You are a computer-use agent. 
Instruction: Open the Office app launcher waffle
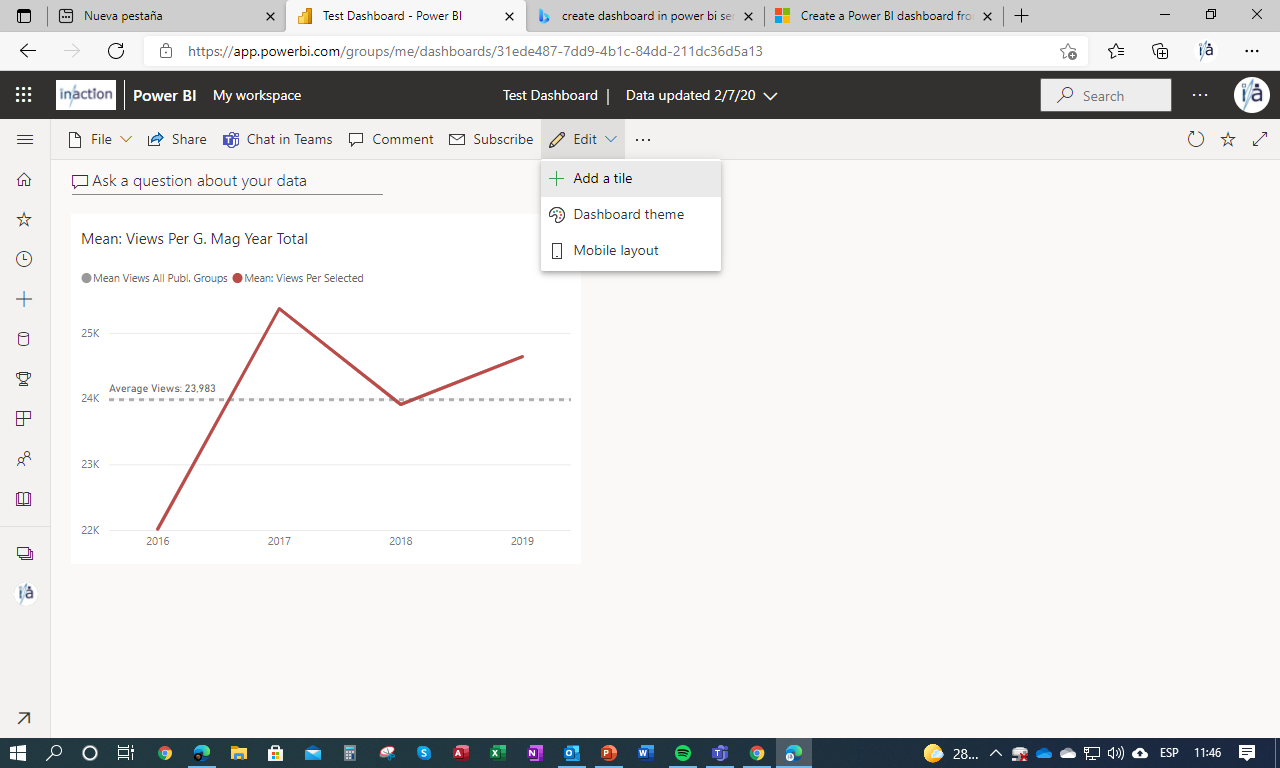point(24,95)
